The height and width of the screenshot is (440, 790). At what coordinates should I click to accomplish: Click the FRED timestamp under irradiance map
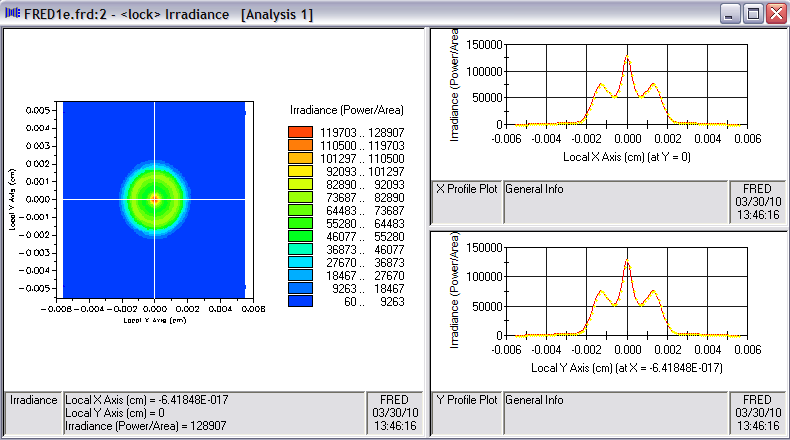(393, 412)
